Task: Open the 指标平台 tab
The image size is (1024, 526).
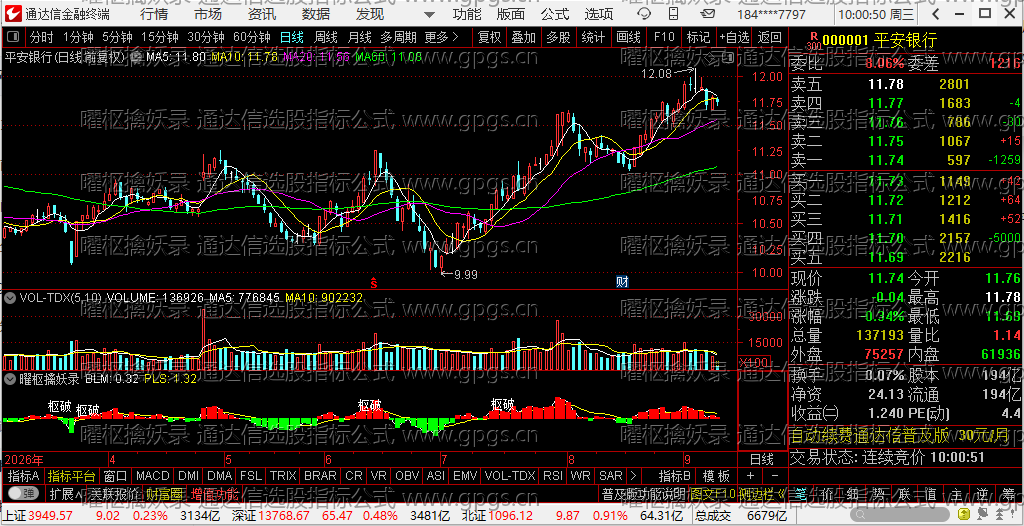Action: coord(72,476)
